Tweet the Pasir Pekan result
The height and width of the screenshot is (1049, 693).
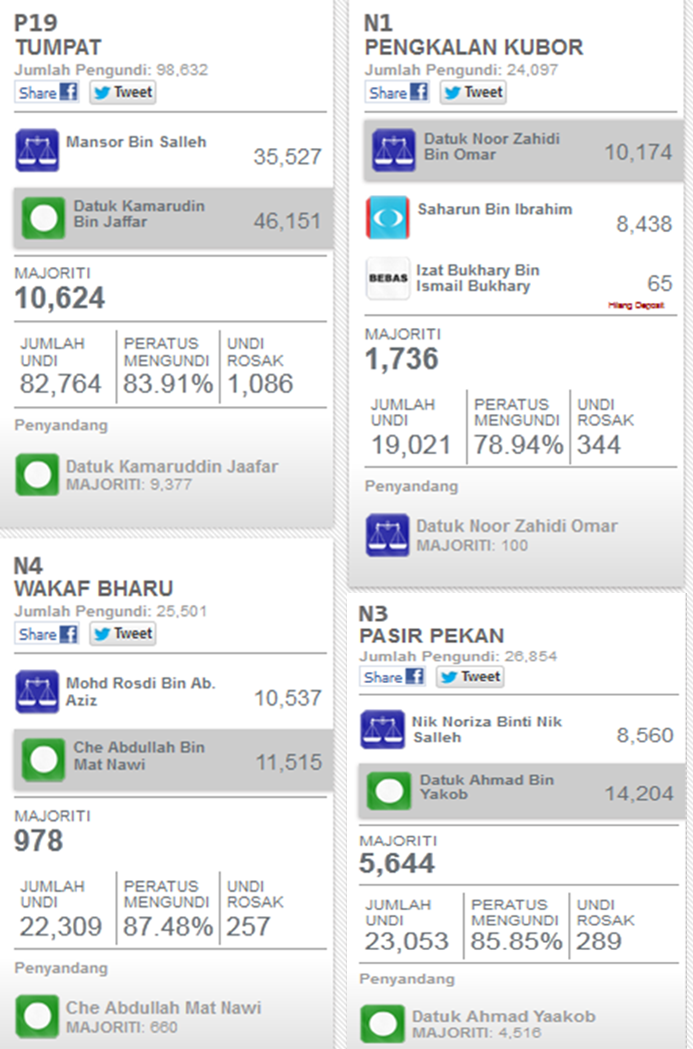(470, 677)
